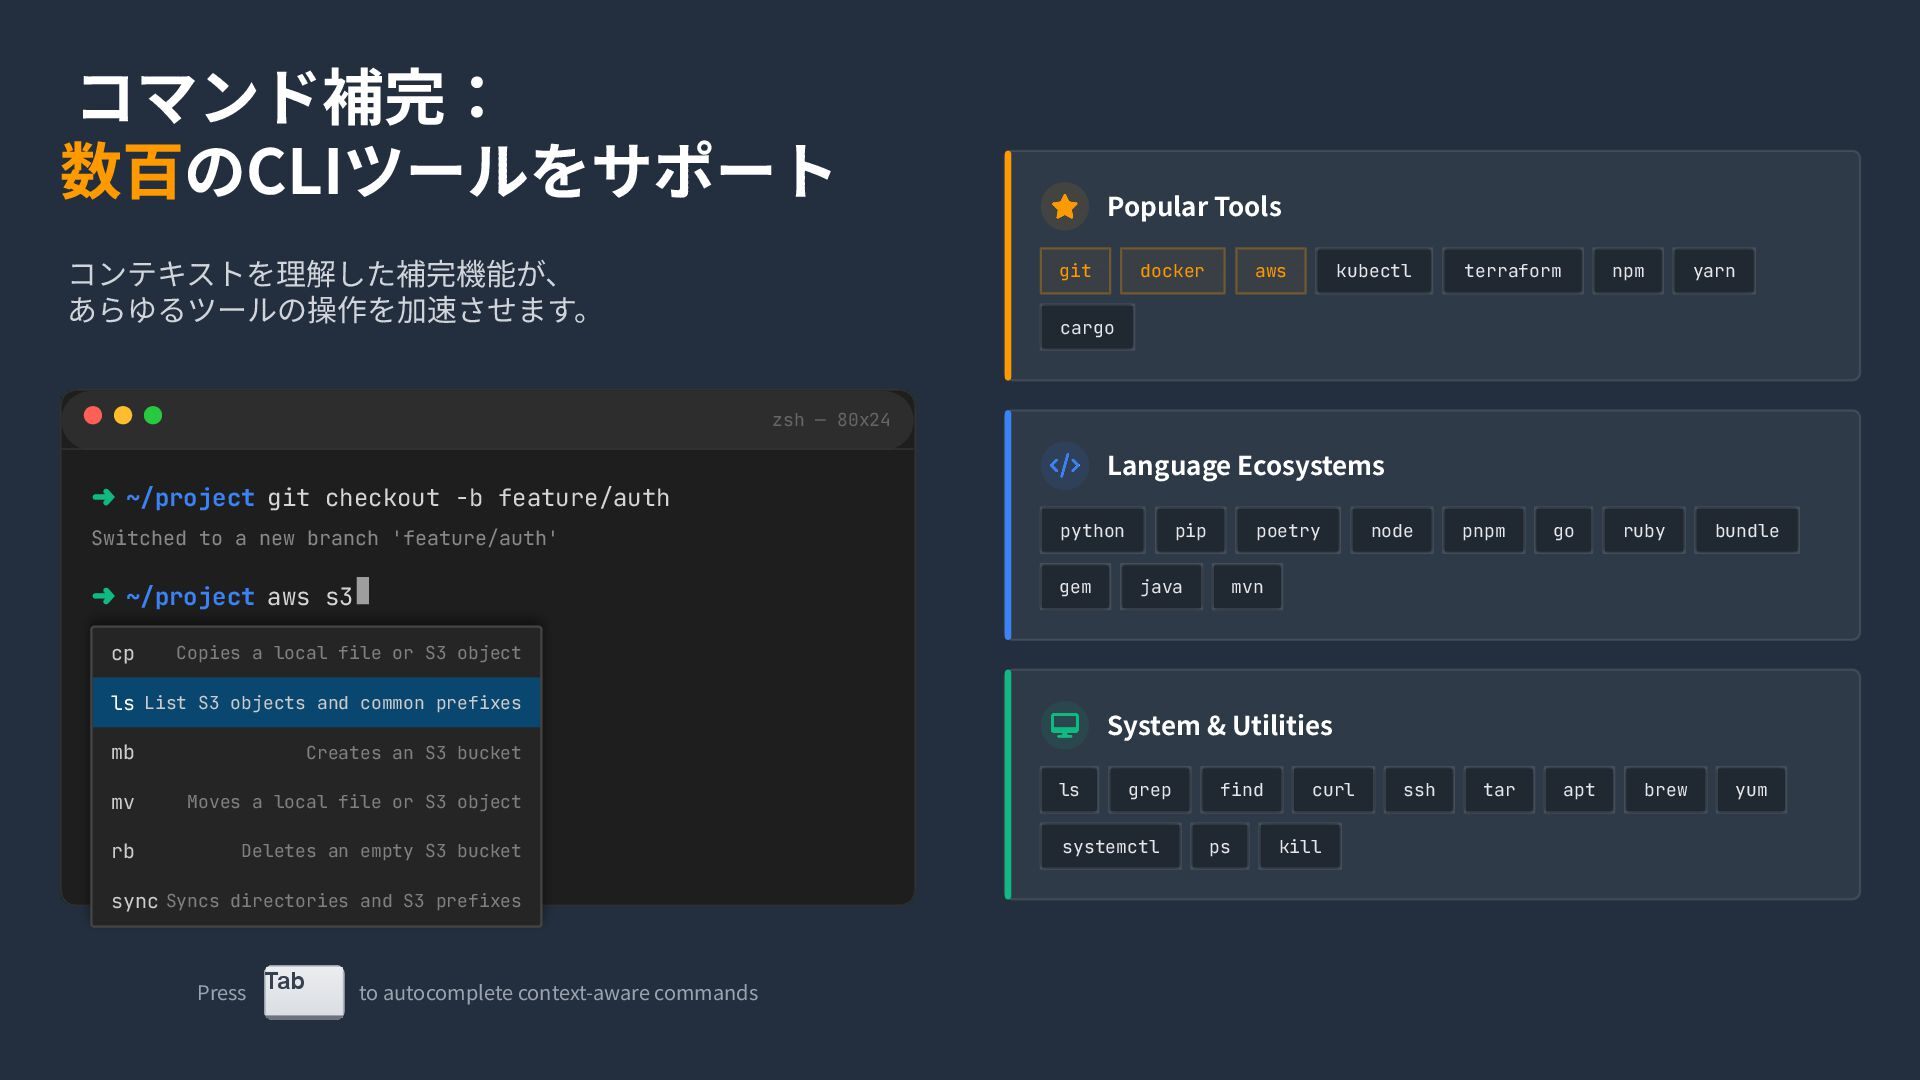Click the red close dot in terminal
Image resolution: width=1920 pixels, height=1080 pixels.
pyautogui.click(x=93, y=416)
